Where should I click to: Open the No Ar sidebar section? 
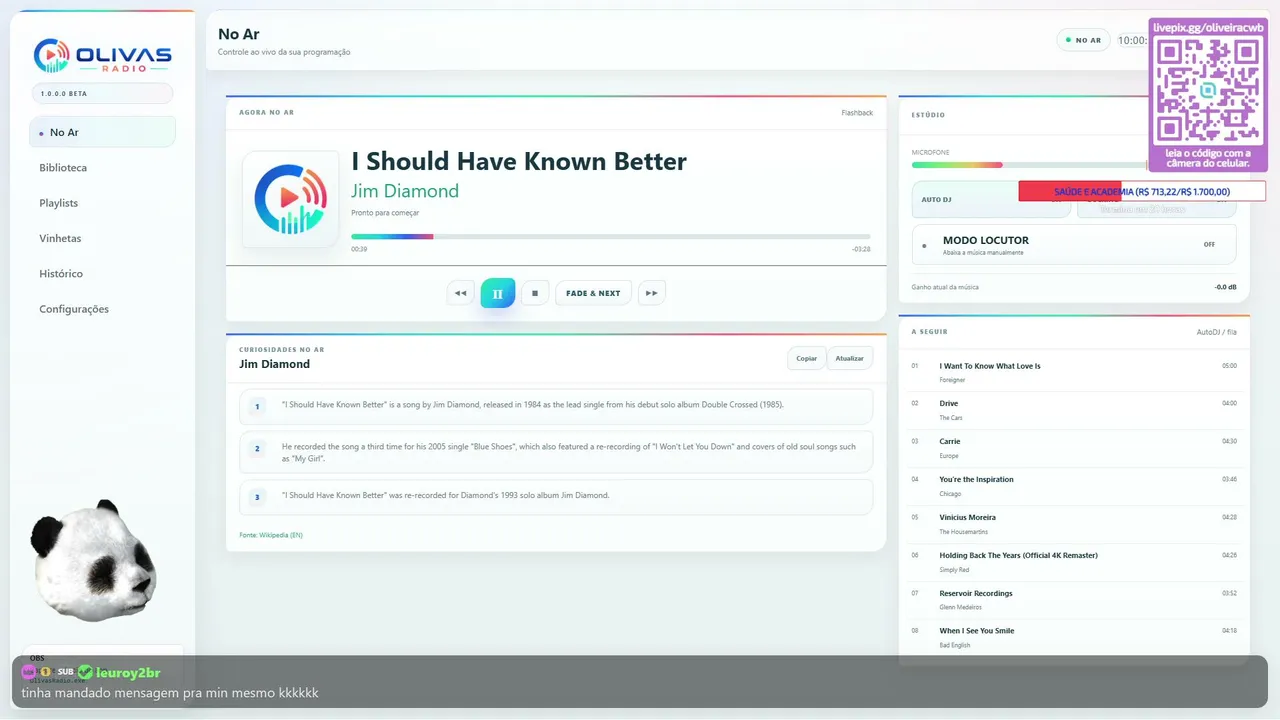(102, 132)
